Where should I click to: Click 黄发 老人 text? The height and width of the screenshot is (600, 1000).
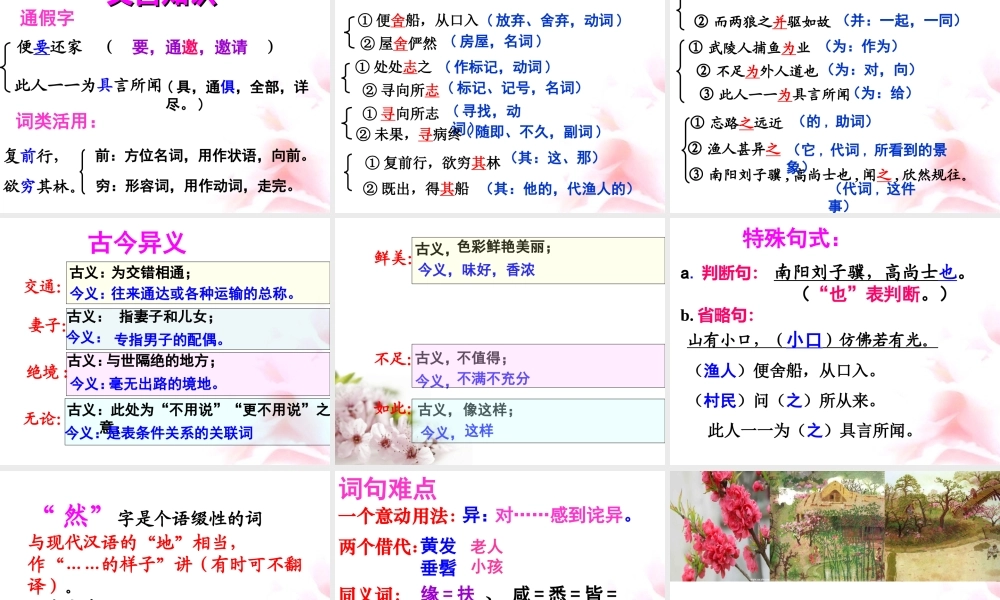tap(461, 546)
